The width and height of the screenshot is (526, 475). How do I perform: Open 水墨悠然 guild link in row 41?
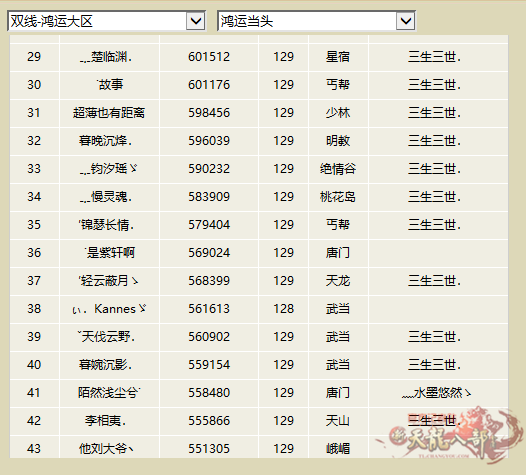point(436,393)
